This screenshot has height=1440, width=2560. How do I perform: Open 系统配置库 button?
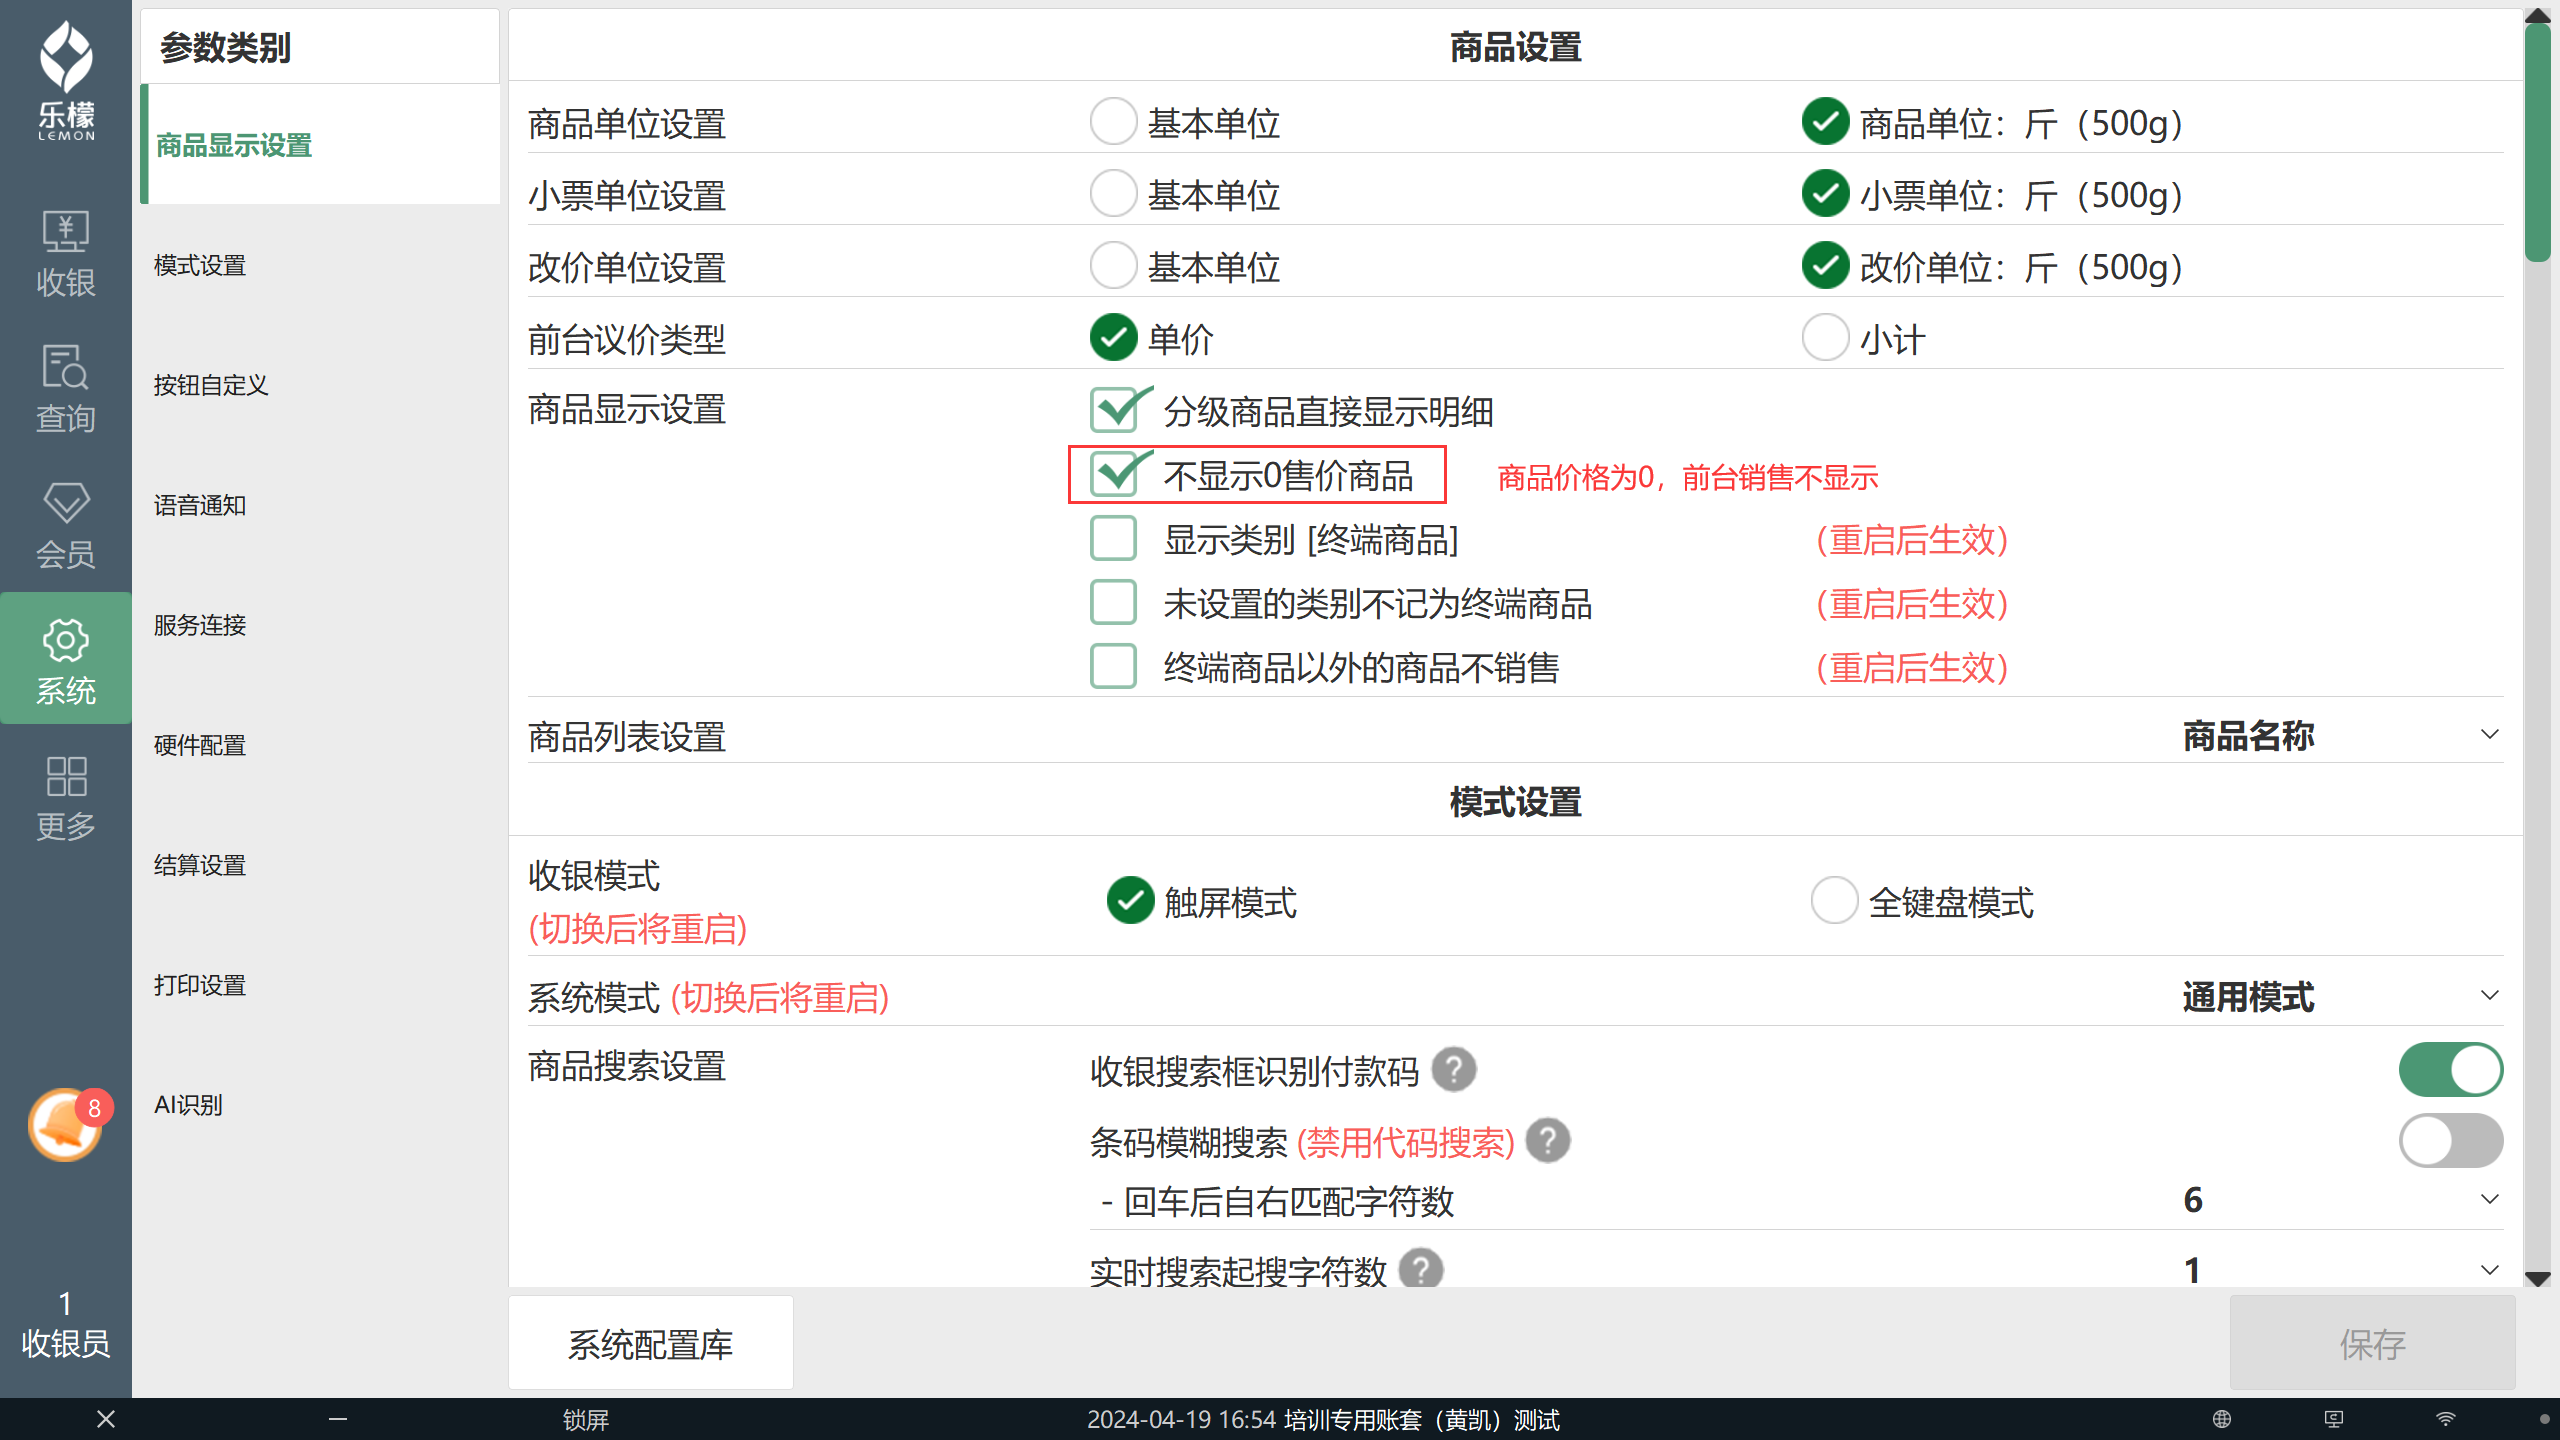651,1343
